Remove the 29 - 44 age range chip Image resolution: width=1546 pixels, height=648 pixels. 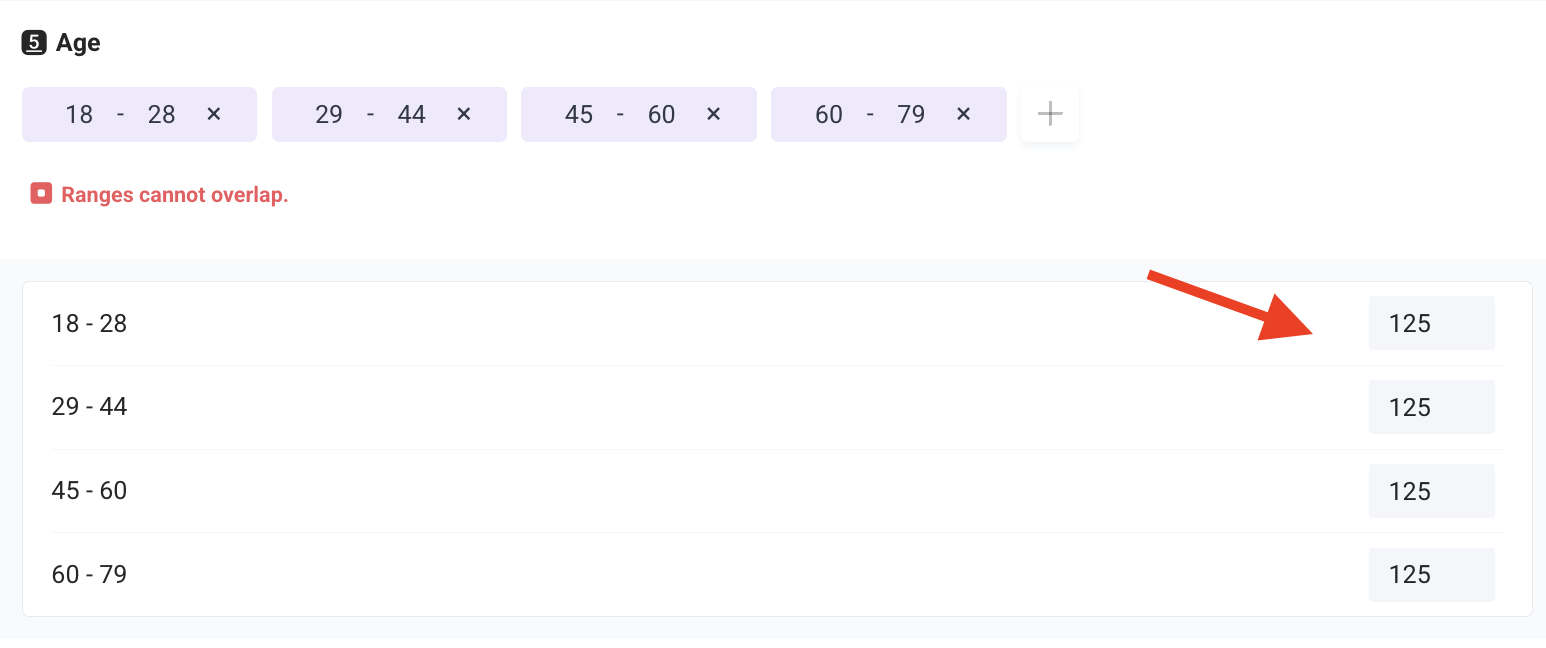pos(463,114)
